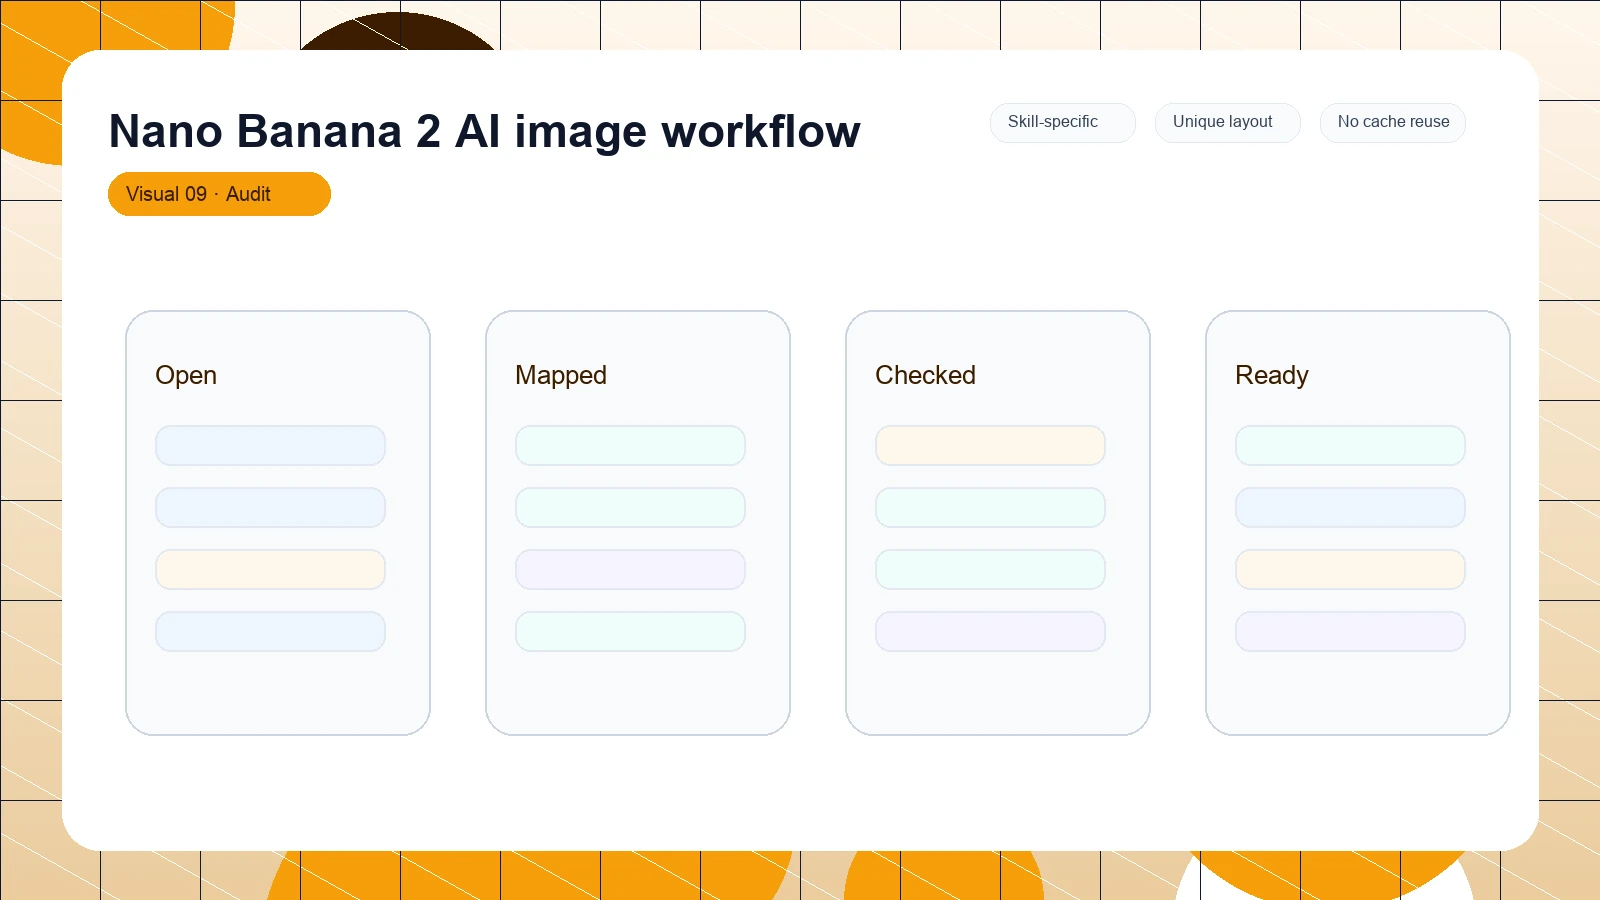Select the Open column heading

pyautogui.click(x=186, y=375)
